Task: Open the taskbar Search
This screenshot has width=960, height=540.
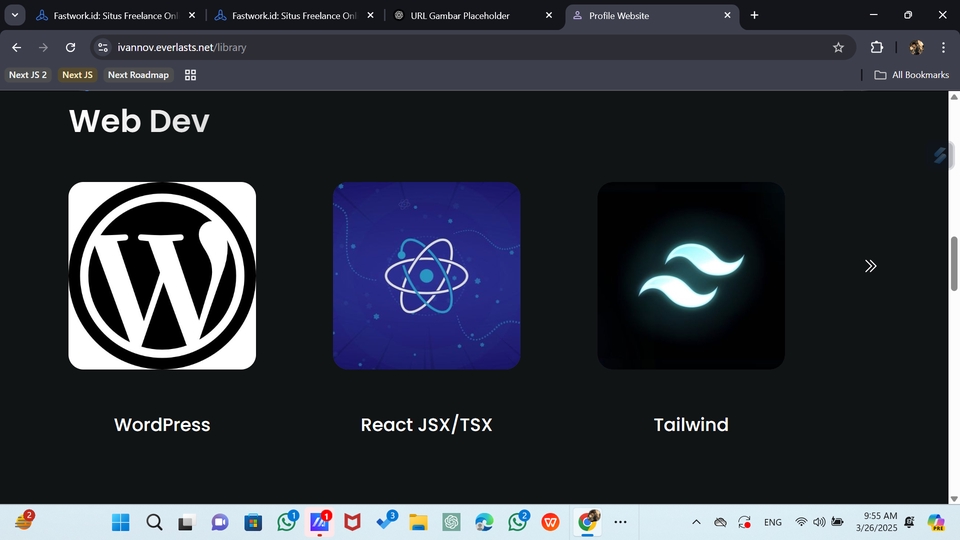Action: point(154,522)
